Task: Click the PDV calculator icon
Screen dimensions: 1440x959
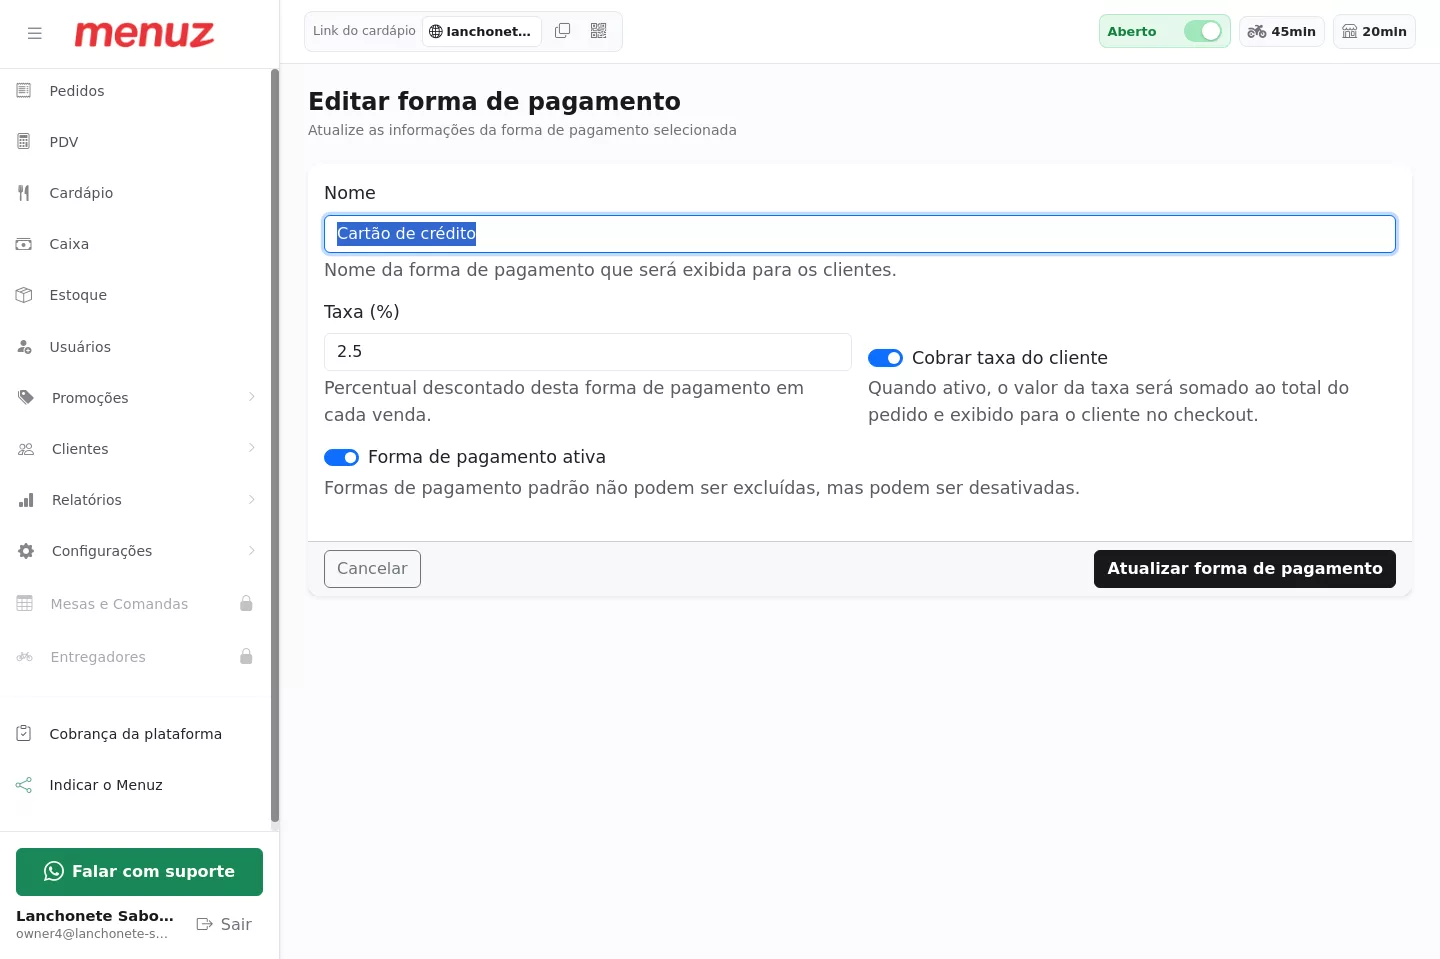Action: point(24,142)
